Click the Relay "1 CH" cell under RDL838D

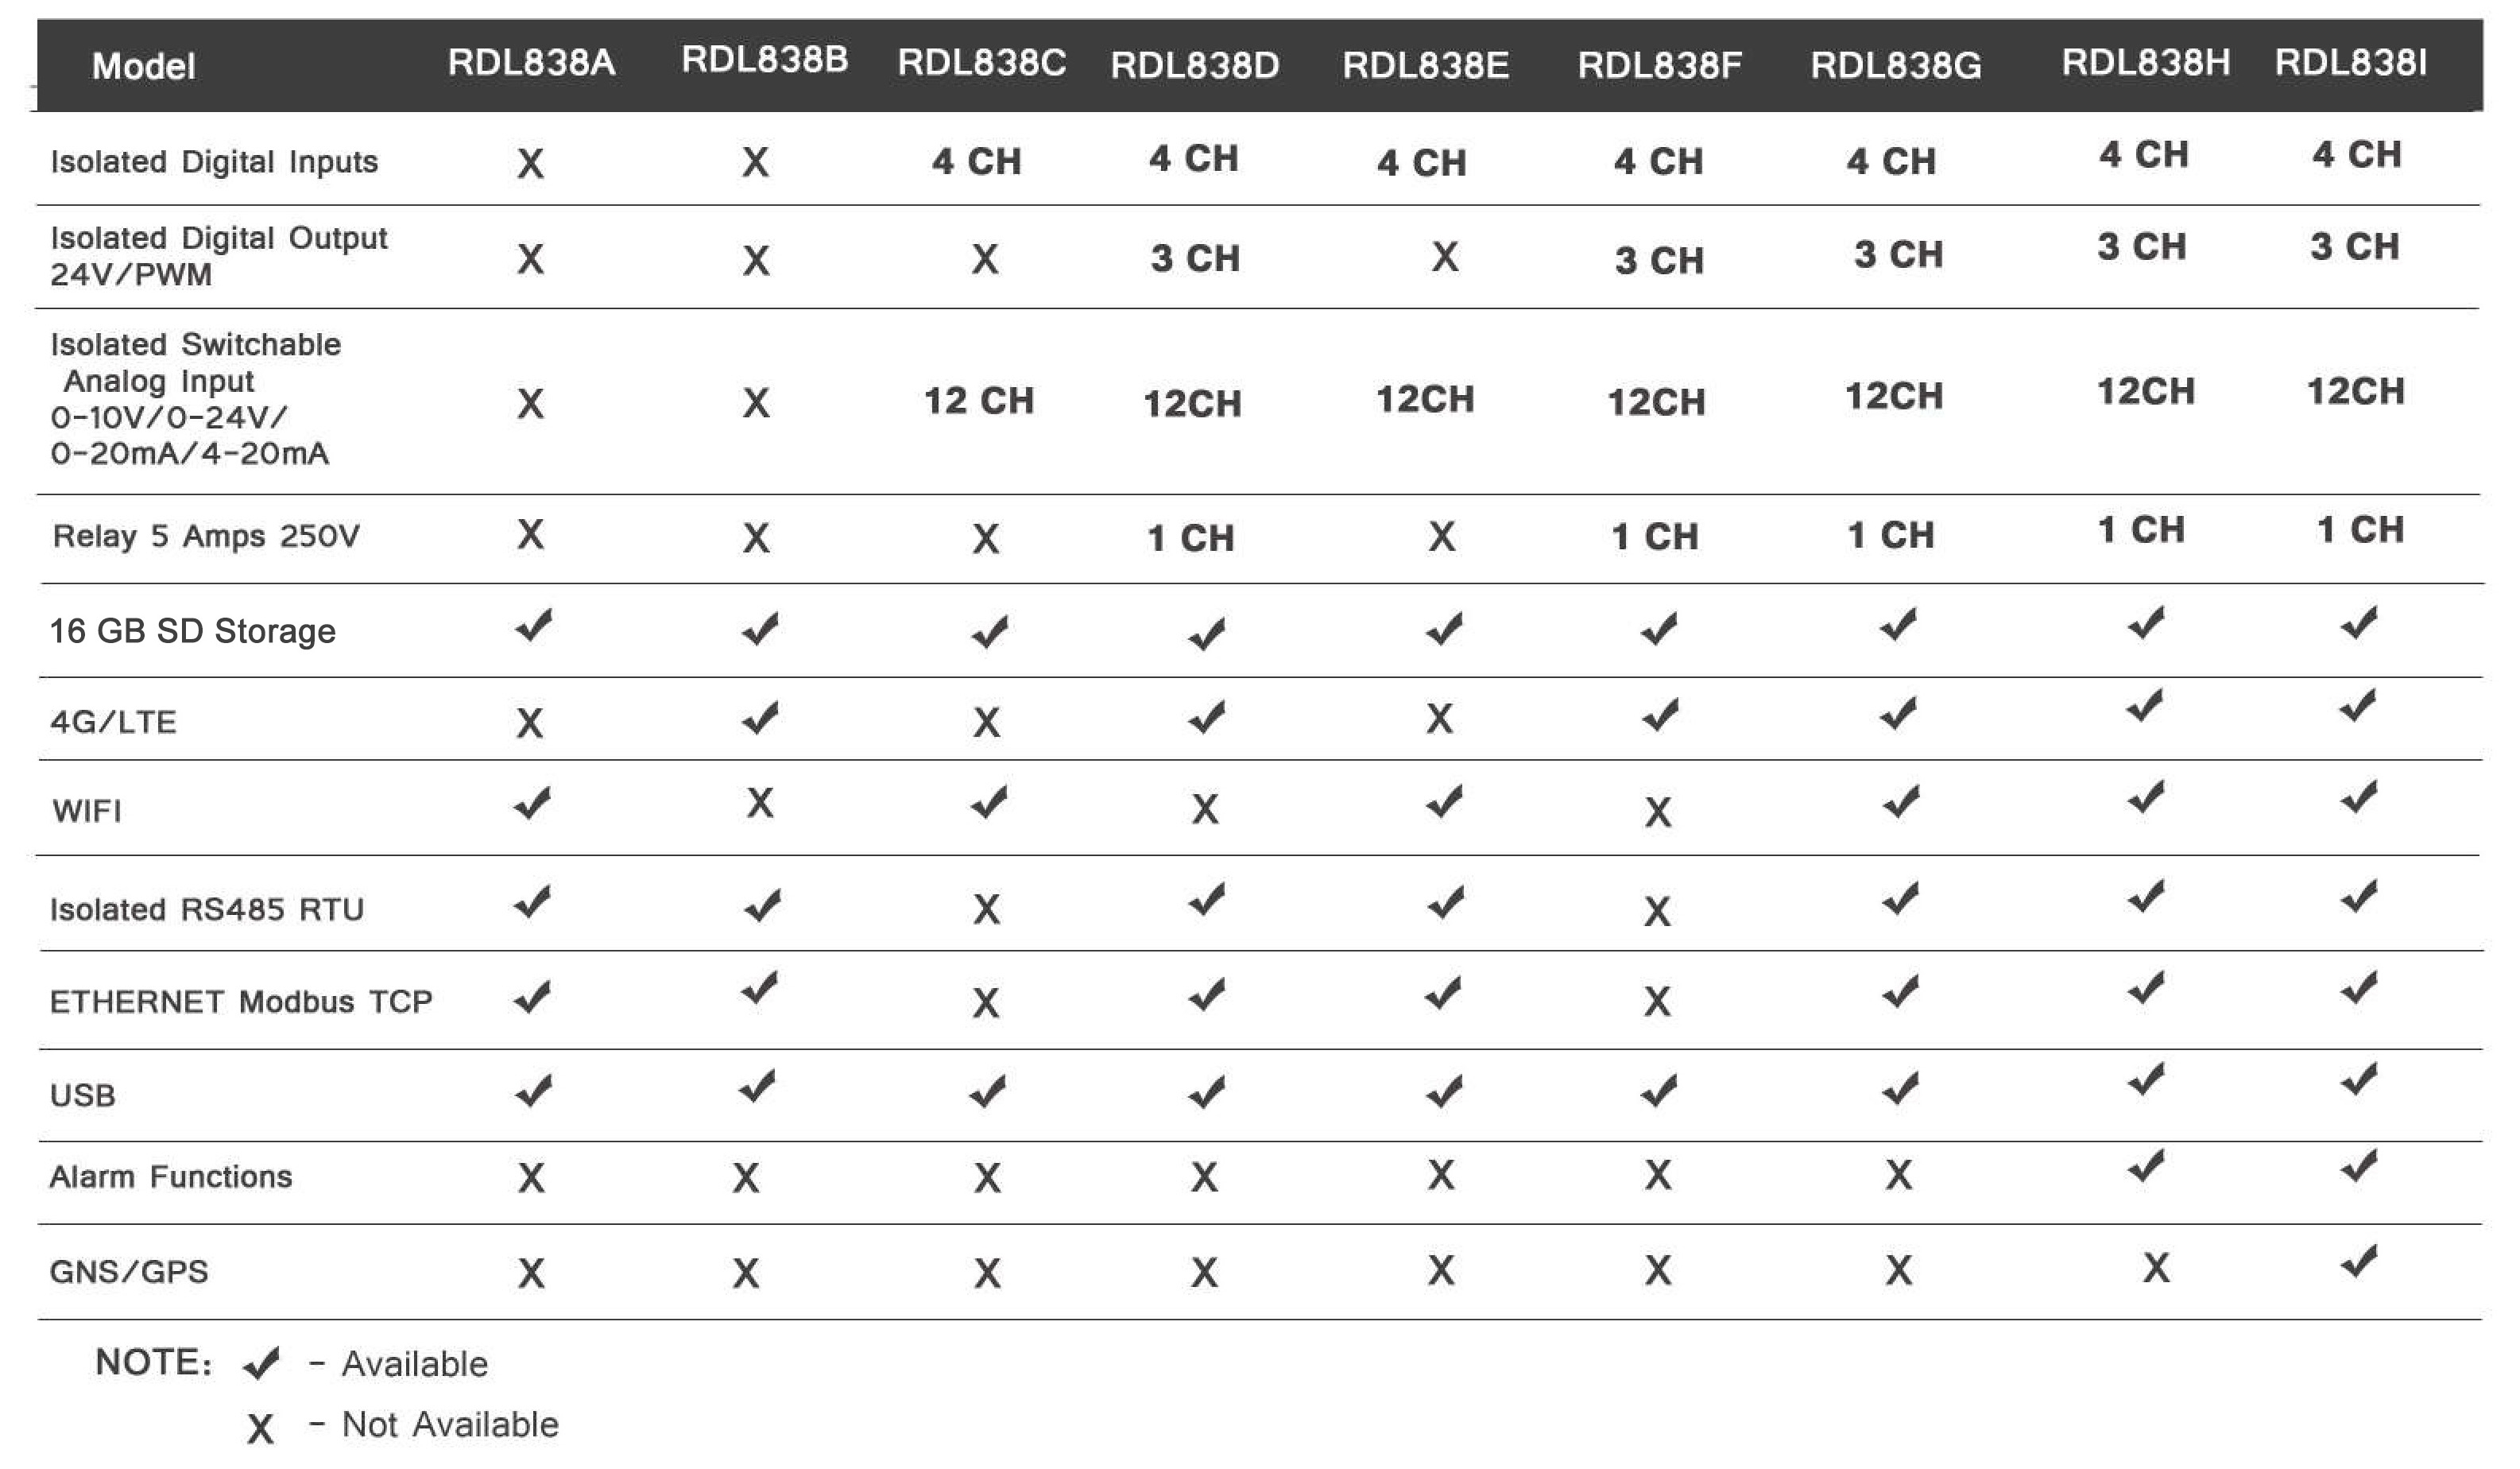click(x=1190, y=539)
